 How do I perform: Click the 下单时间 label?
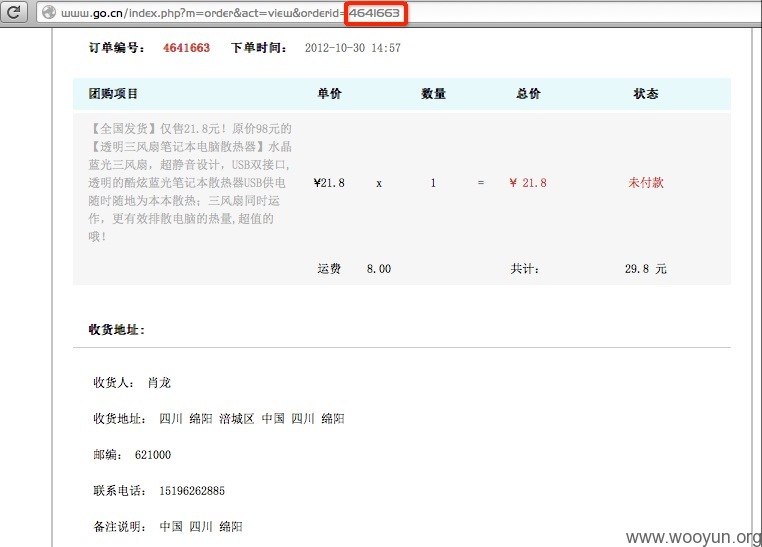click(x=259, y=48)
